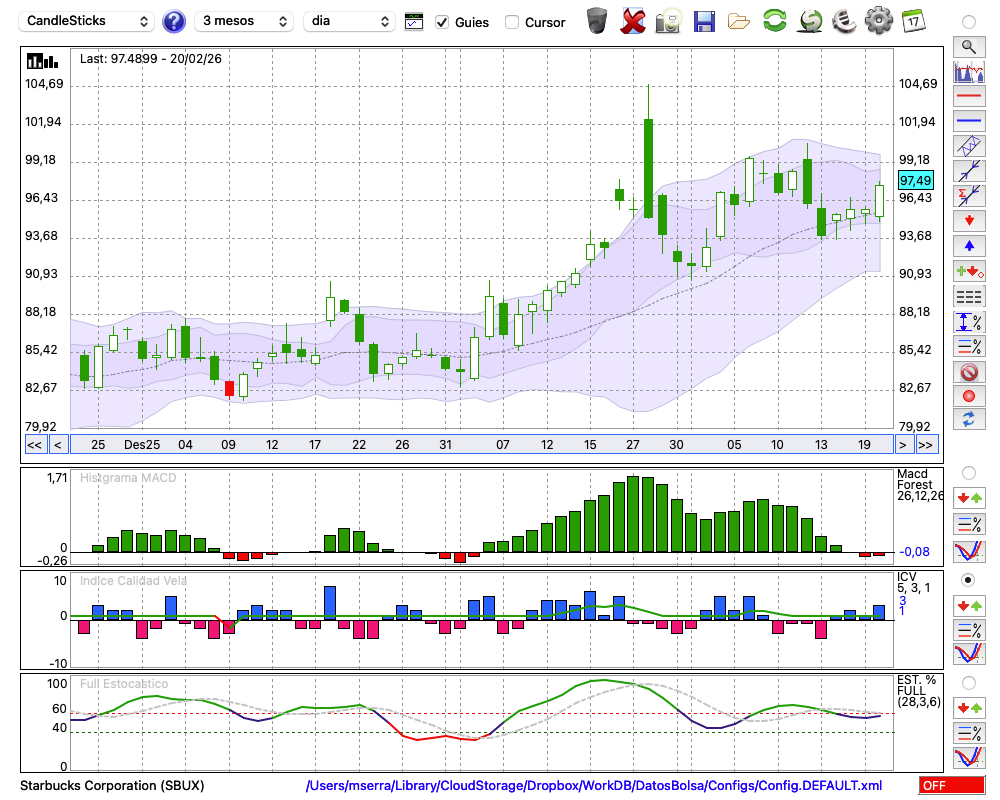Uncheck the Guies checkbox

(x=442, y=22)
